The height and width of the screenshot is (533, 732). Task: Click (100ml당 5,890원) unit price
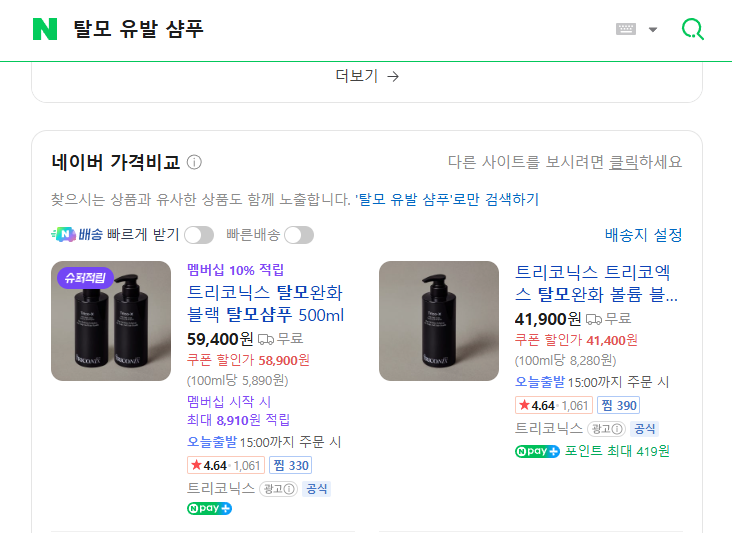tap(238, 380)
